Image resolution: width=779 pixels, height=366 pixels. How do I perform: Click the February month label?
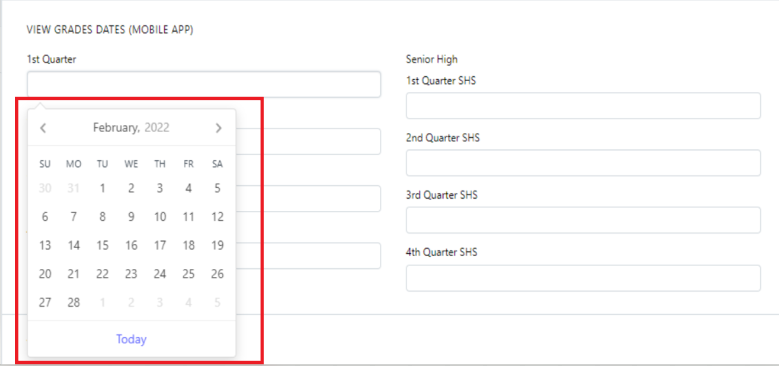coord(117,128)
